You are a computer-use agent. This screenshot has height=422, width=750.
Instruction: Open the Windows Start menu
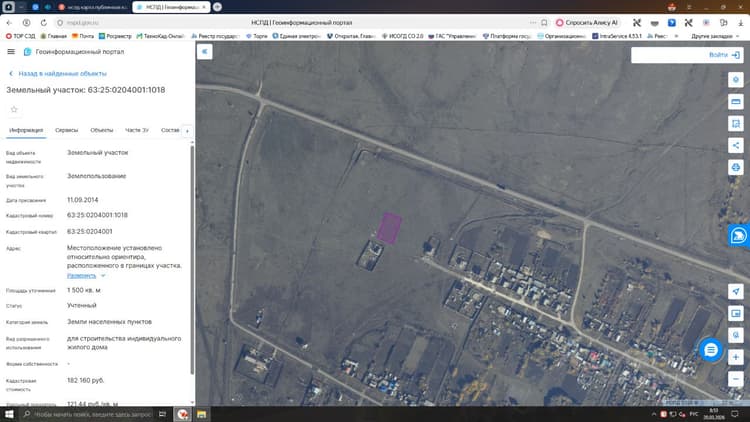tap(9, 414)
